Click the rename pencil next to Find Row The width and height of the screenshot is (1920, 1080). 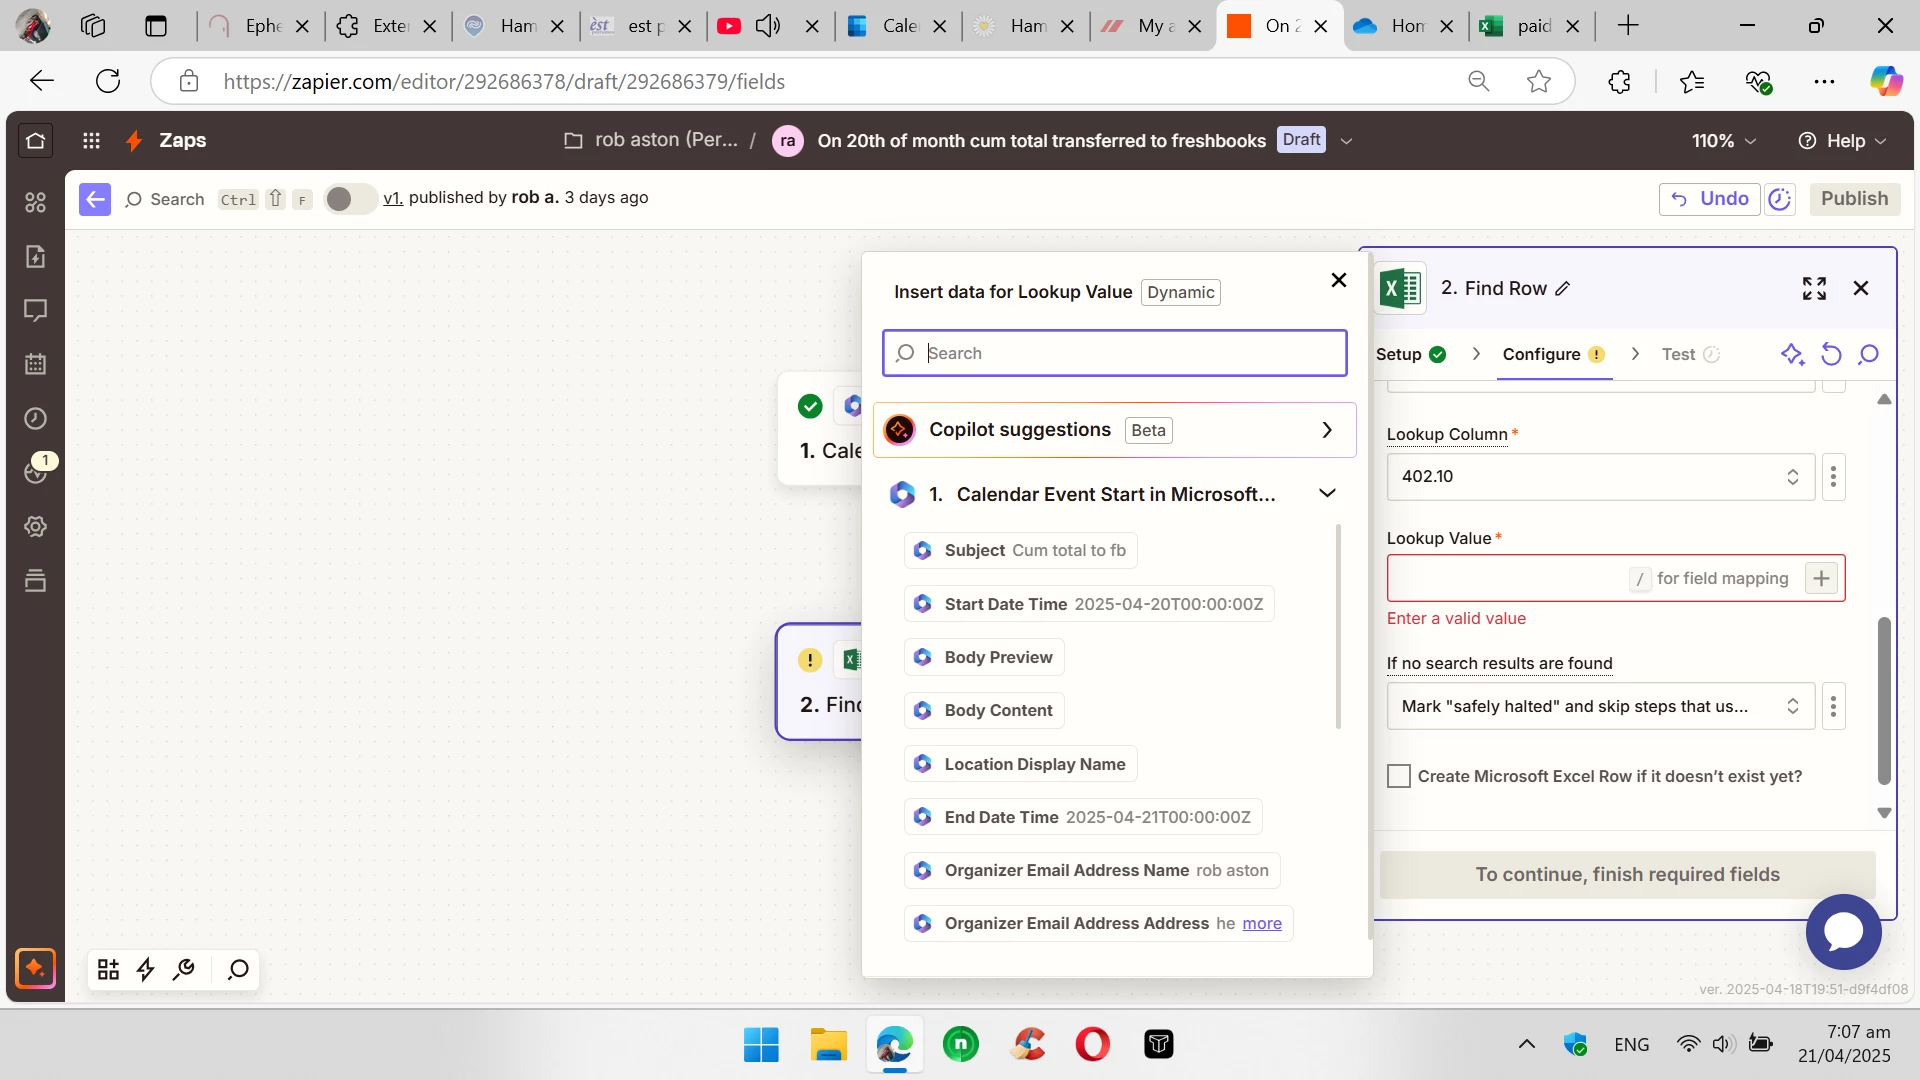click(x=1563, y=289)
